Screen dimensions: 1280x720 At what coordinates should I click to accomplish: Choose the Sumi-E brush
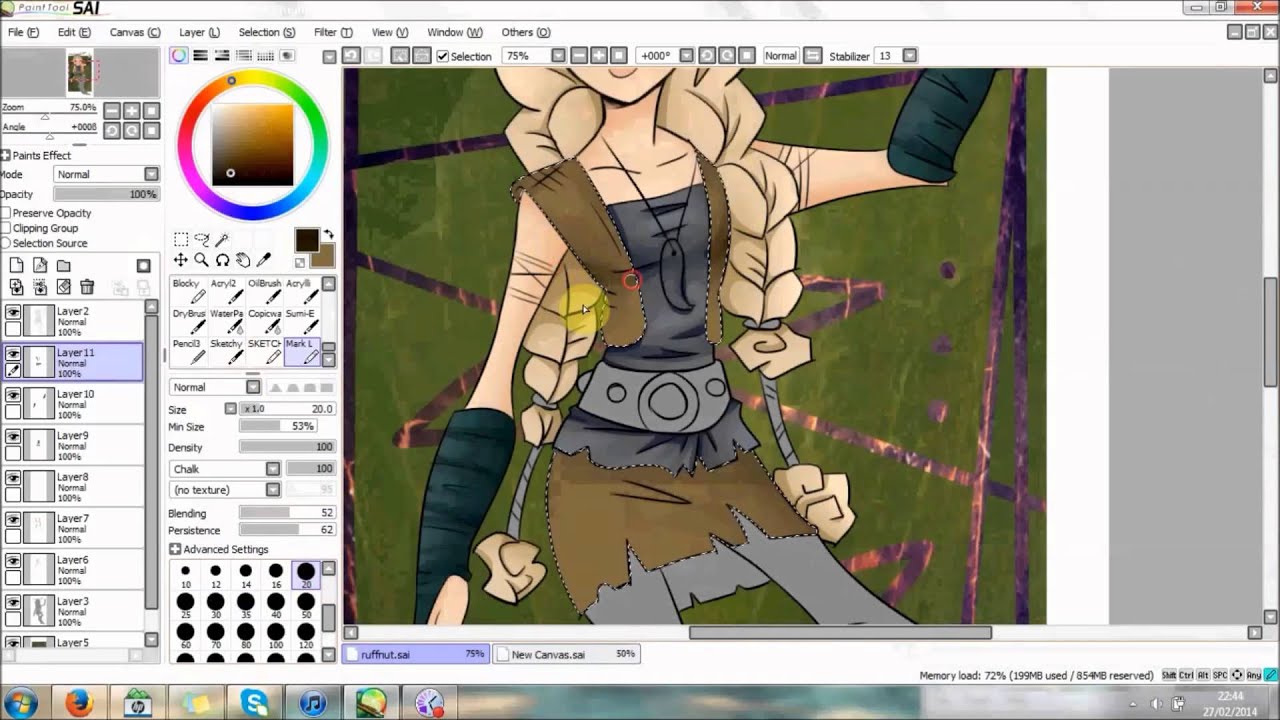(302, 321)
